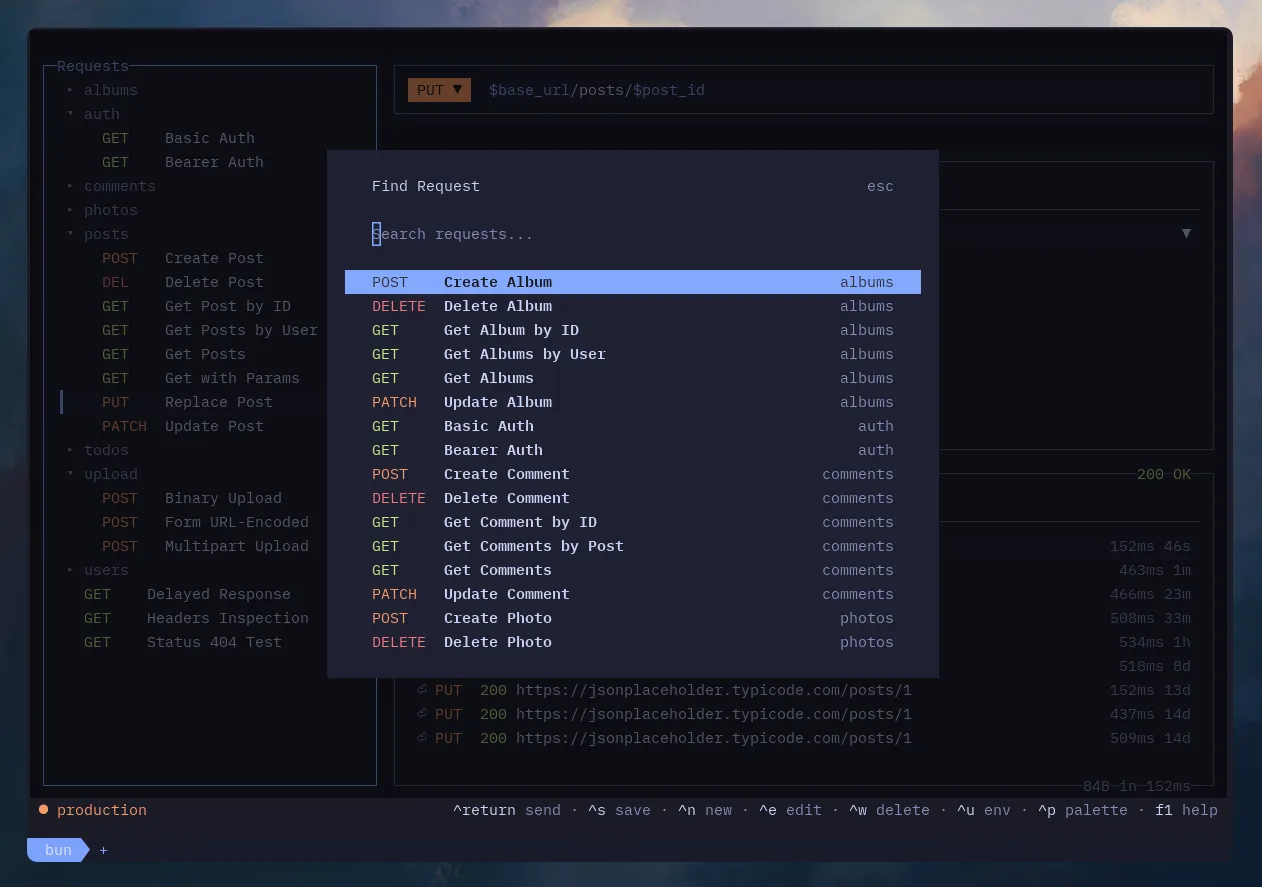Screen dimensions: 1262x887
Task: Open Create Post request in sidebar
Action: (183, 258)
